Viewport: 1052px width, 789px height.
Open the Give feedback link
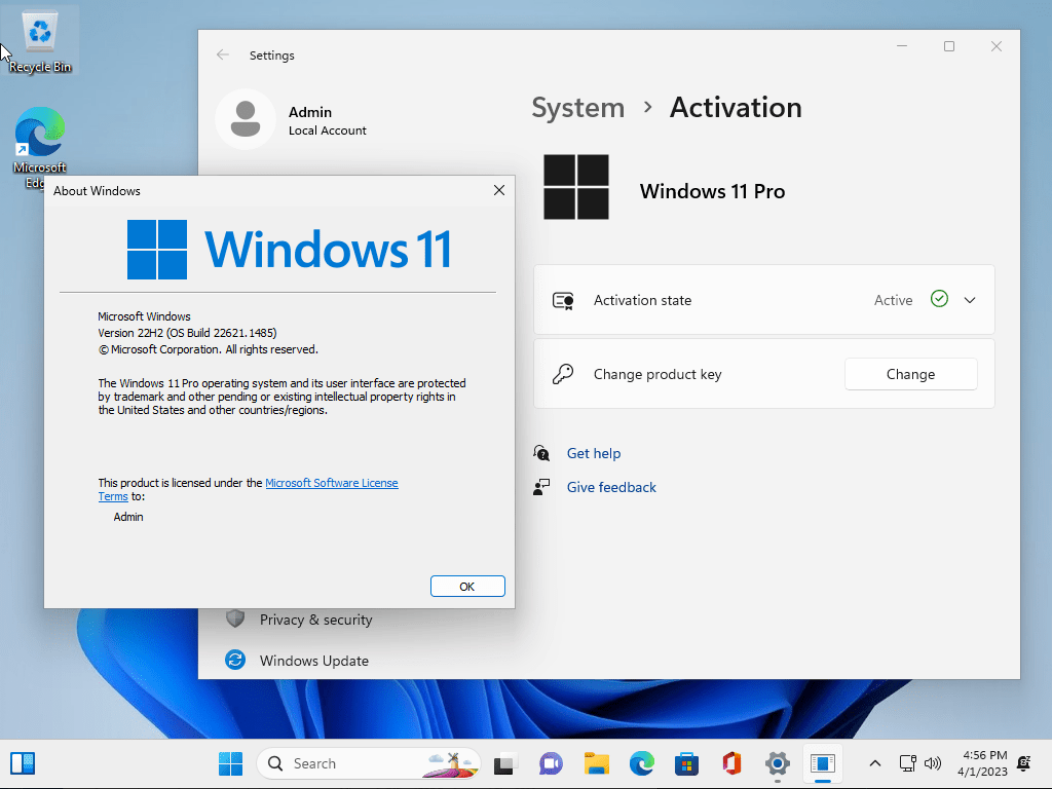click(x=611, y=487)
